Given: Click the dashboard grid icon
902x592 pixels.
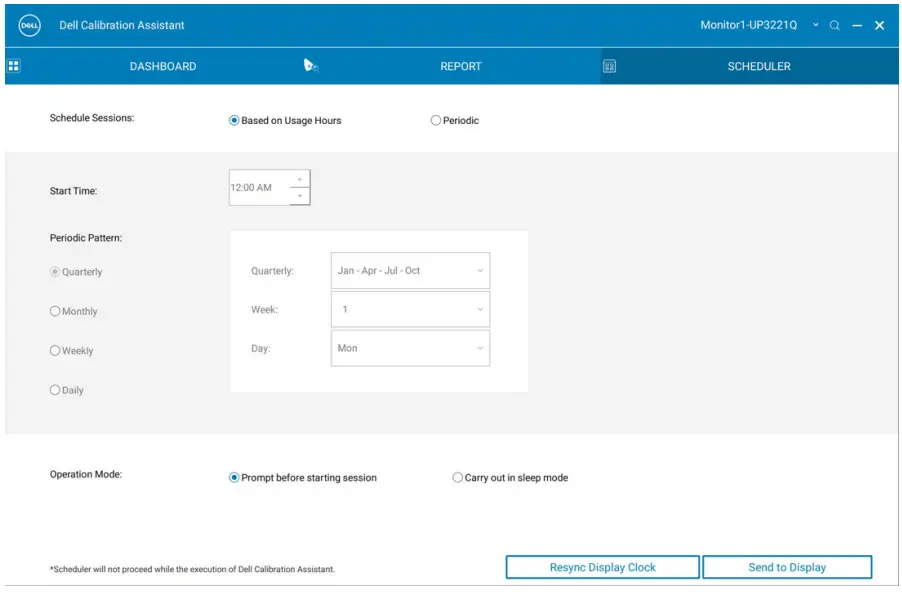Looking at the screenshot, I should pyautogui.click(x=14, y=66).
